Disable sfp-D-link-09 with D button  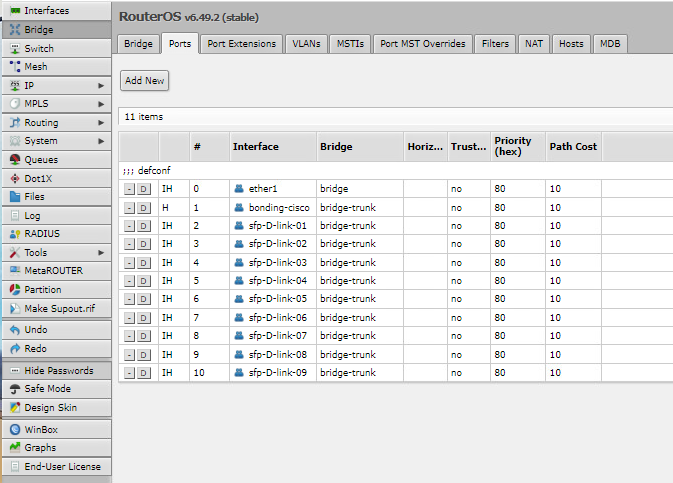pos(144,373)
